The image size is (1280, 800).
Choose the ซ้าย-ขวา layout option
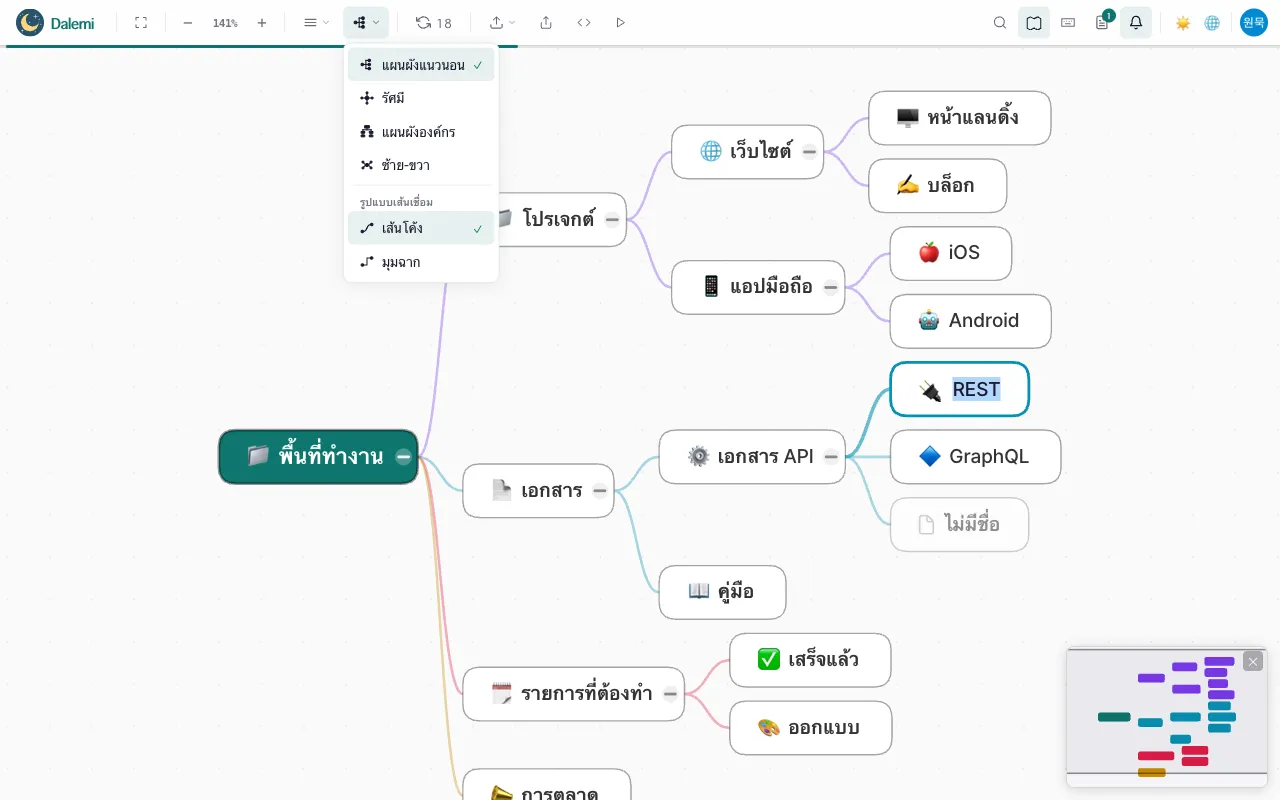(421, 165)
